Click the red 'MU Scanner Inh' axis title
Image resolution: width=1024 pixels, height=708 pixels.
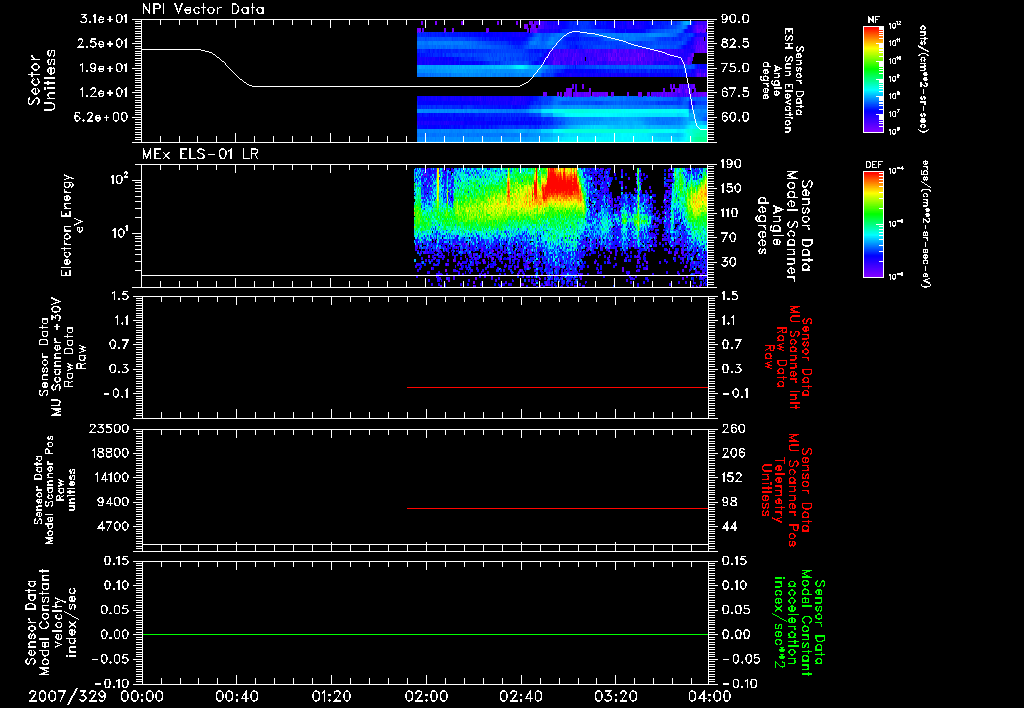789,357
